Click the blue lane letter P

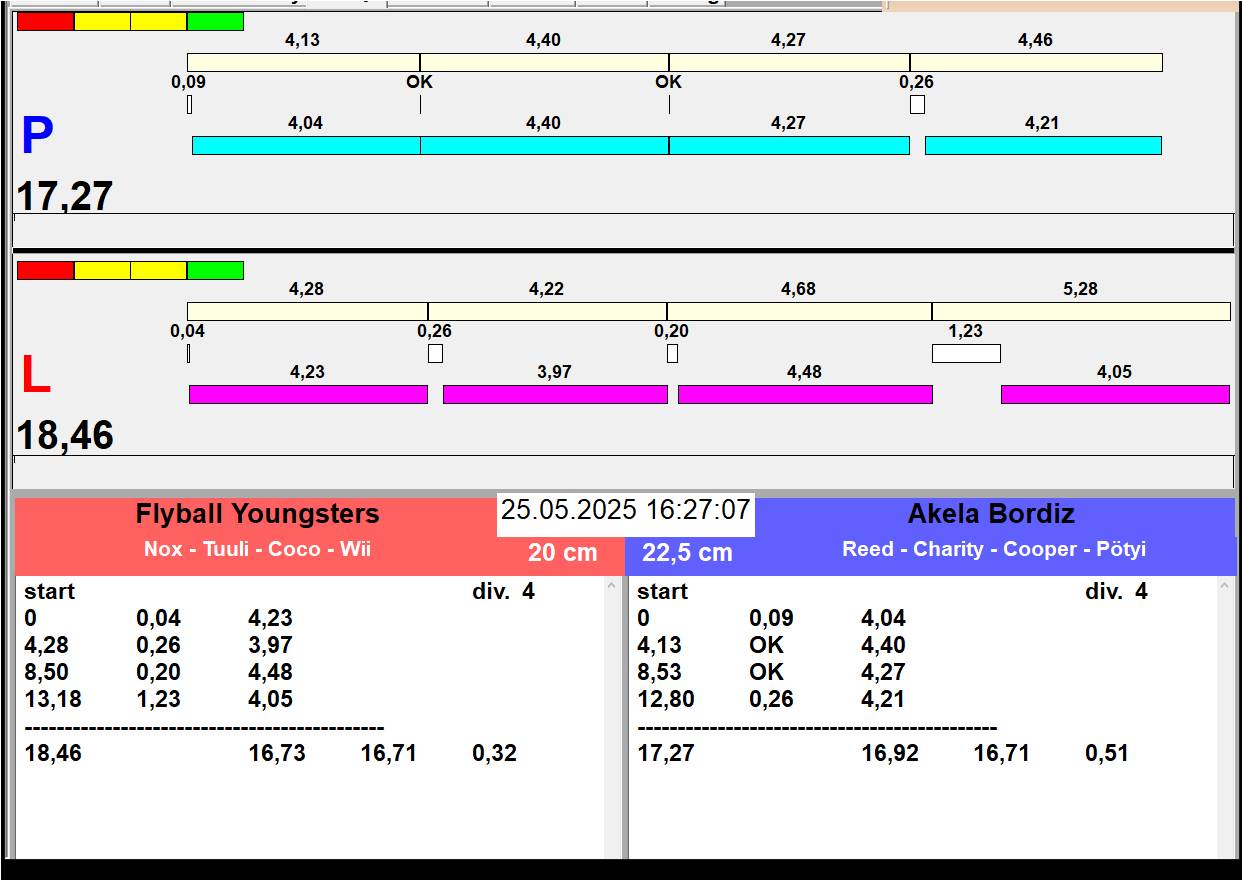(37, 137)
